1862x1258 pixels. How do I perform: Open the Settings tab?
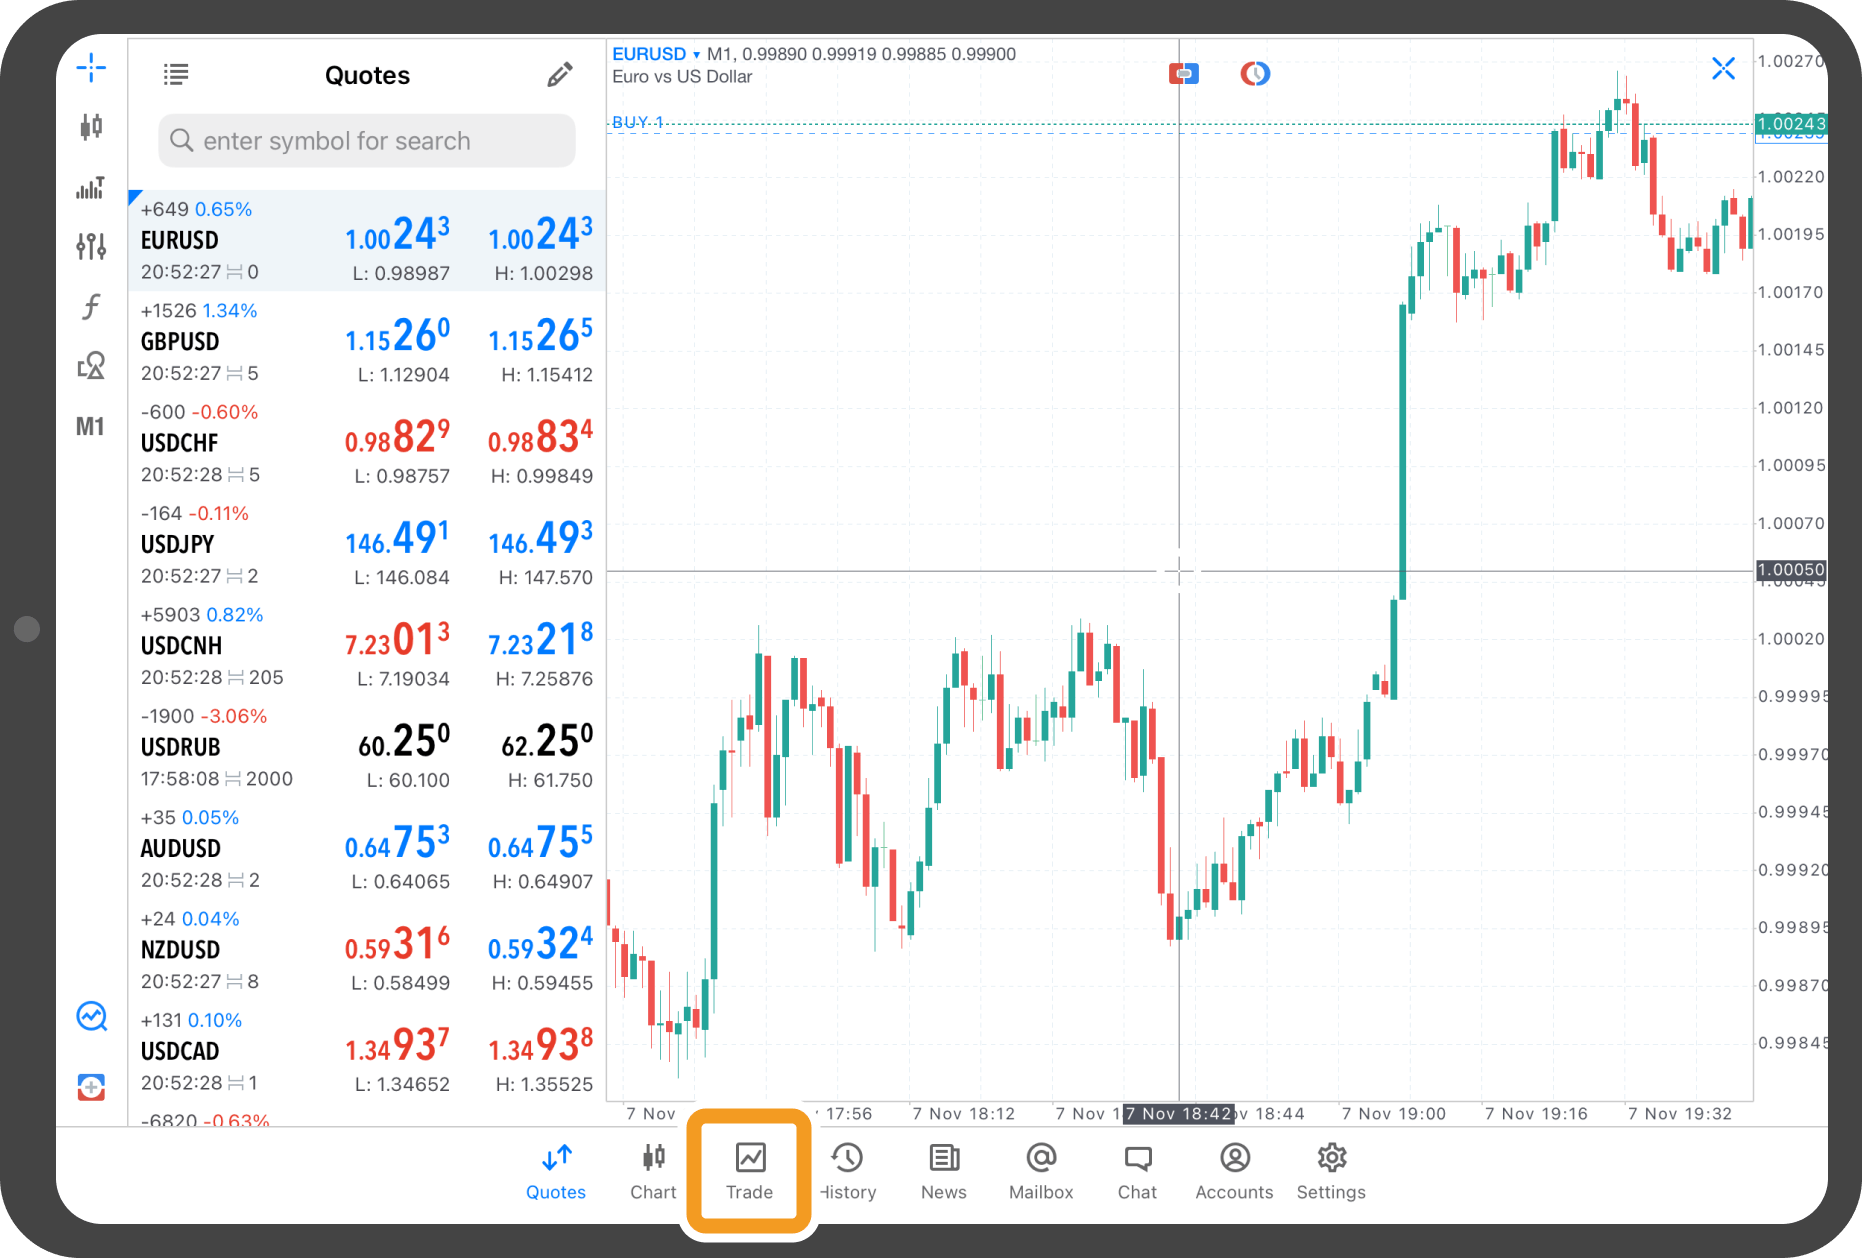click(x=1331, y=1171)
